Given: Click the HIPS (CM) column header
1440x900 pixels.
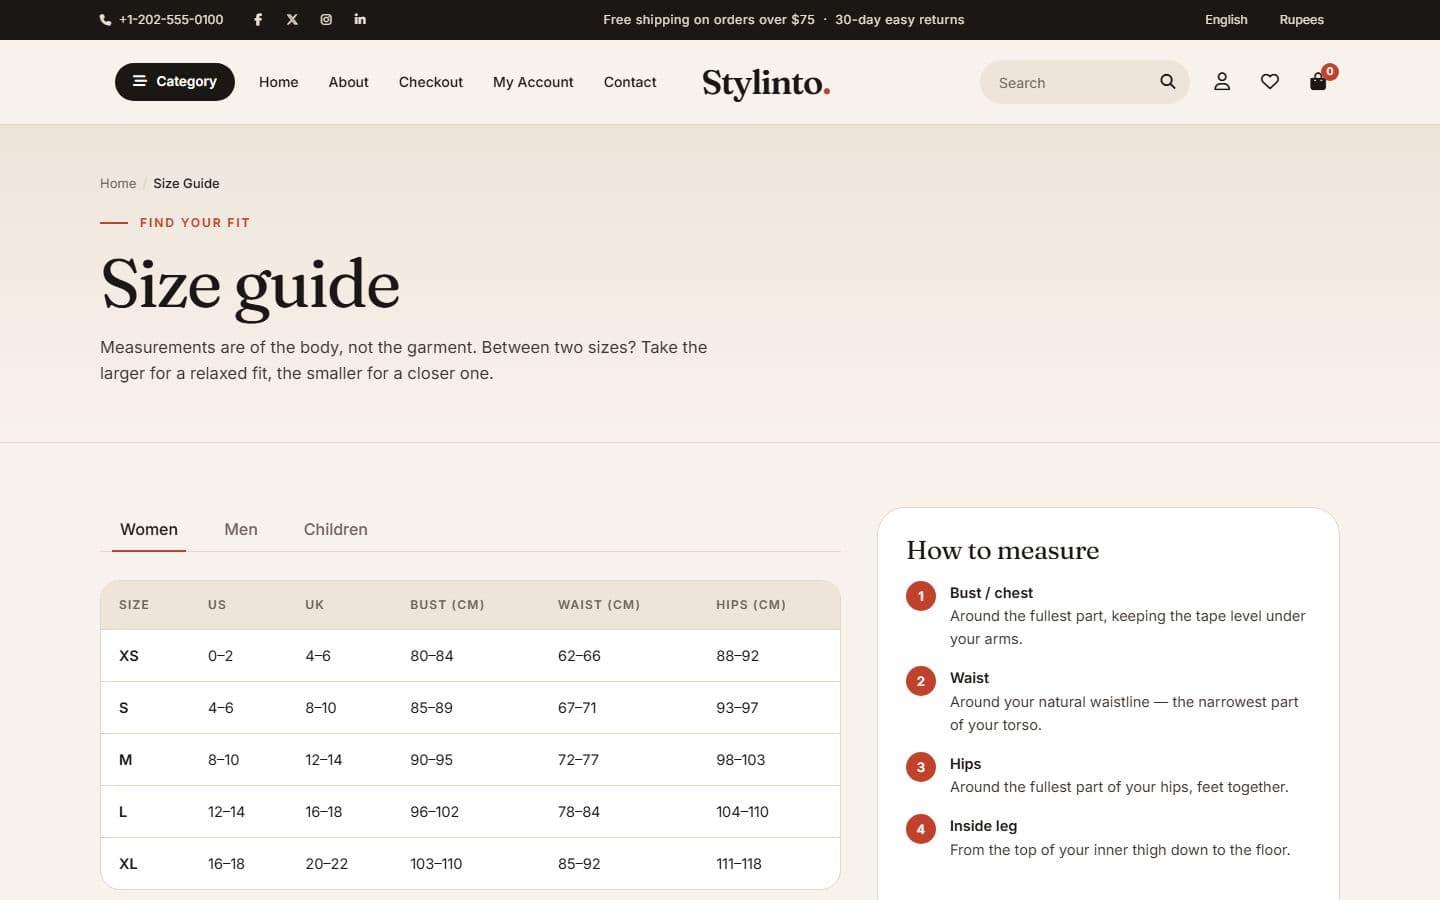Looking at the screenshot, I should (x=751, y=605).
